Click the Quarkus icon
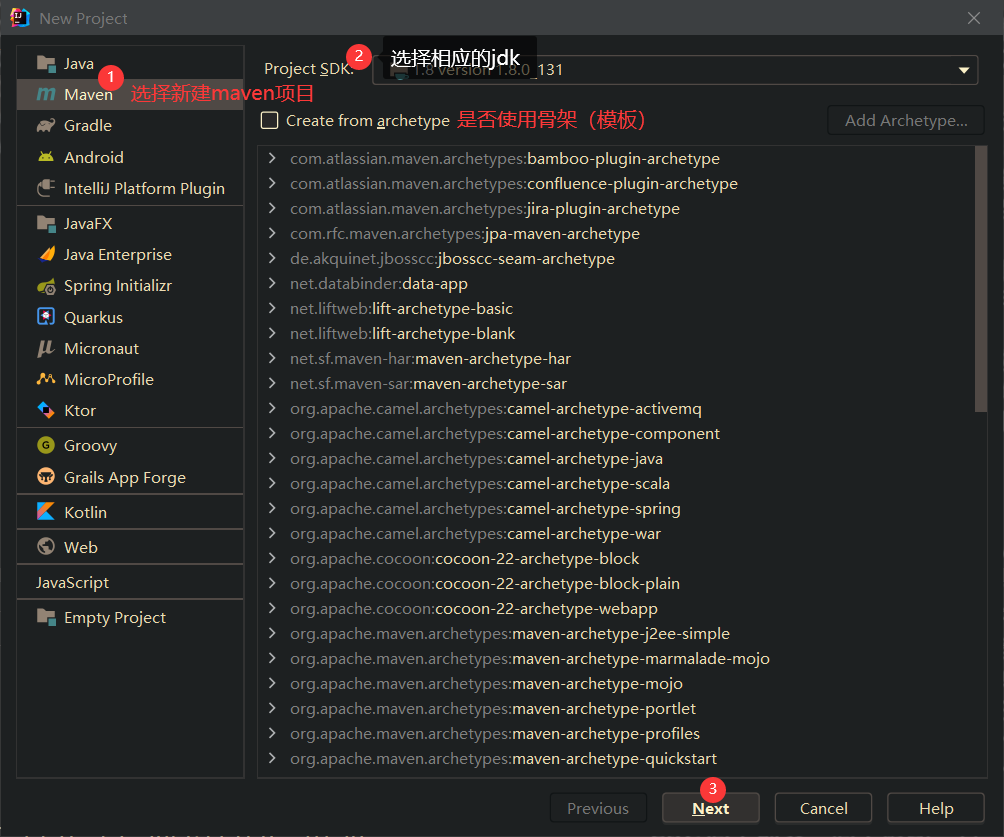The width and height of the screenshot is (1004, 837). 46,317
